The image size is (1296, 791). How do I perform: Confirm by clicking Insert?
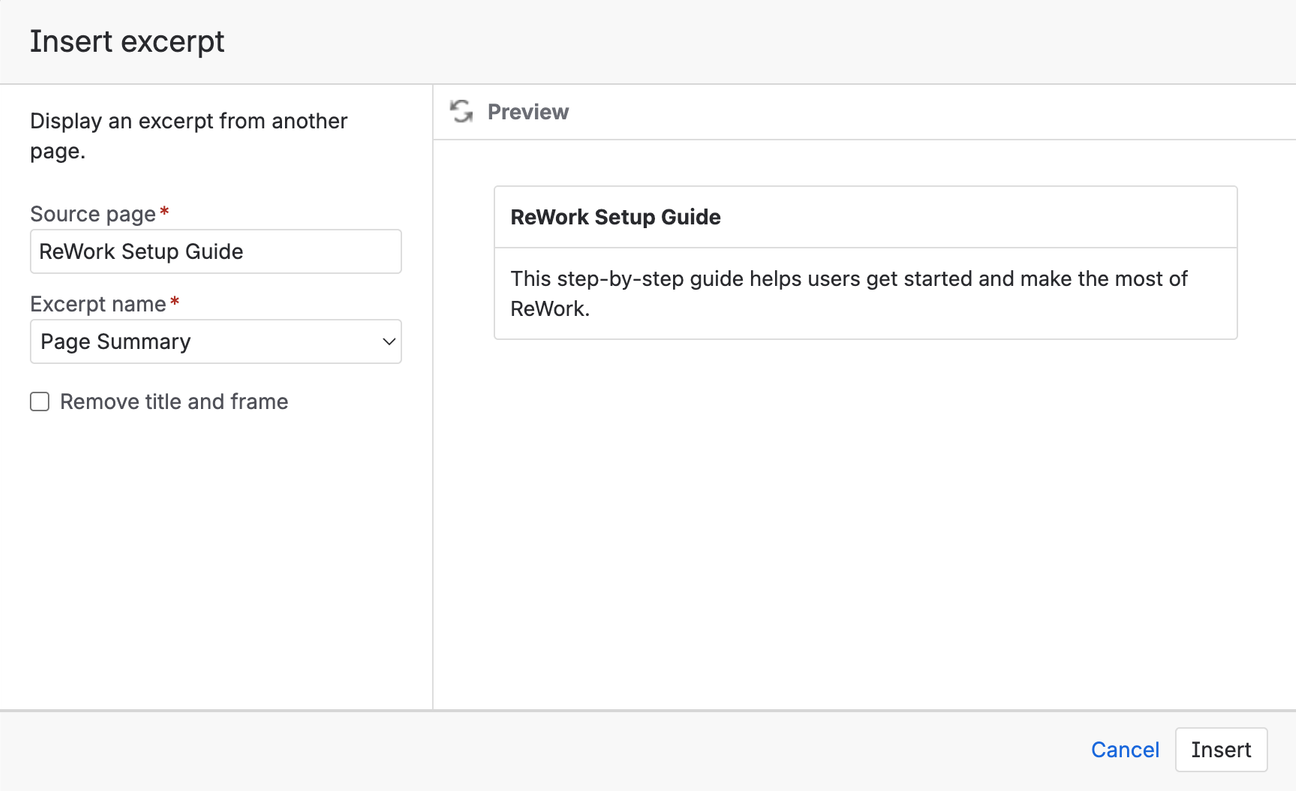tap(1221, 749)
